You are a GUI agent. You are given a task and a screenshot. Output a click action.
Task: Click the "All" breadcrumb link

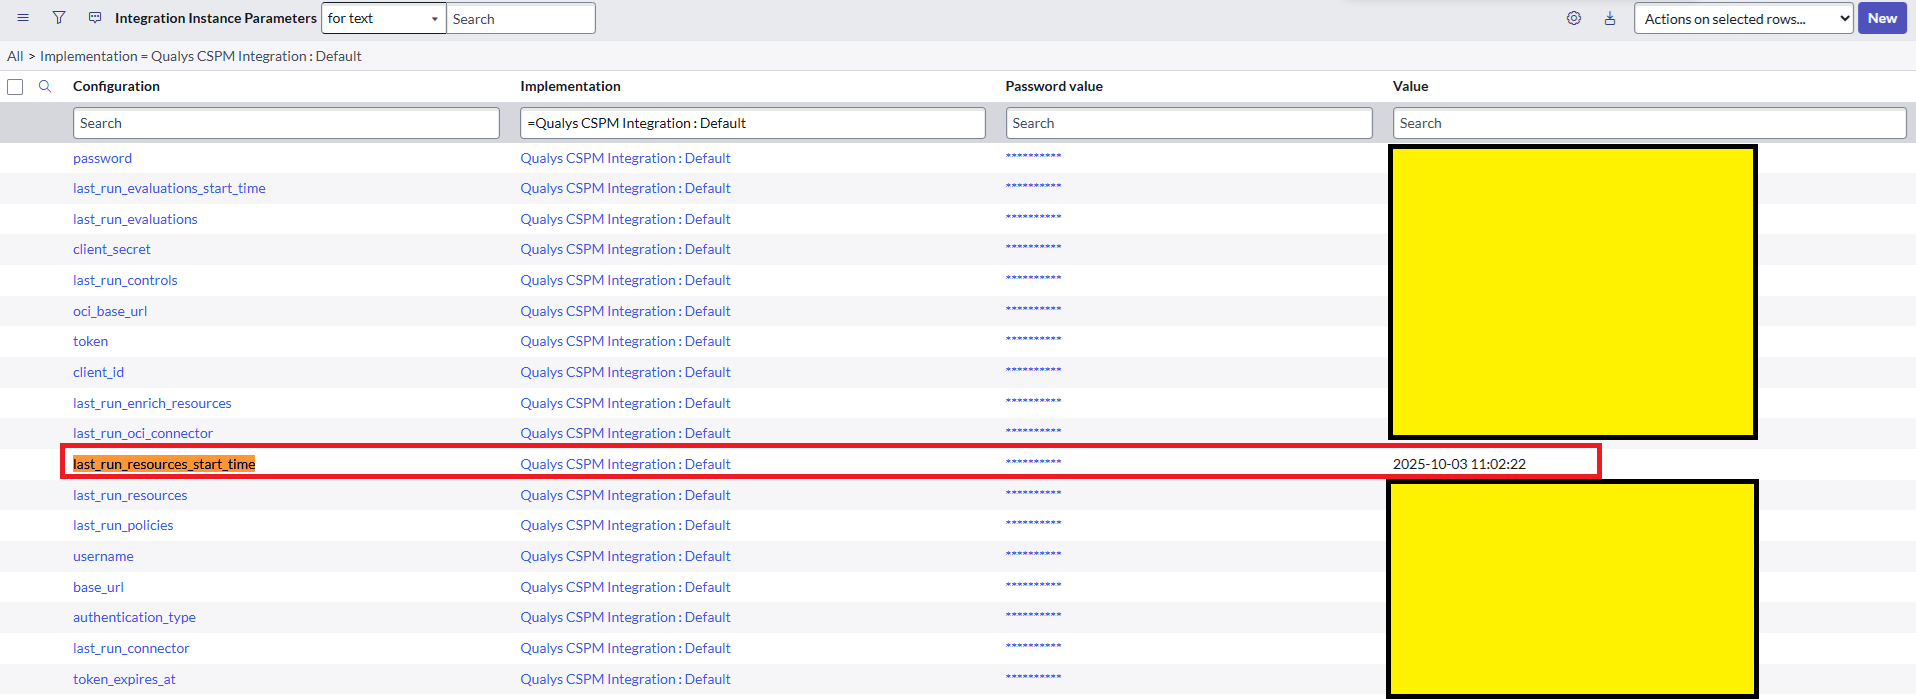click(x=15, y=56)
